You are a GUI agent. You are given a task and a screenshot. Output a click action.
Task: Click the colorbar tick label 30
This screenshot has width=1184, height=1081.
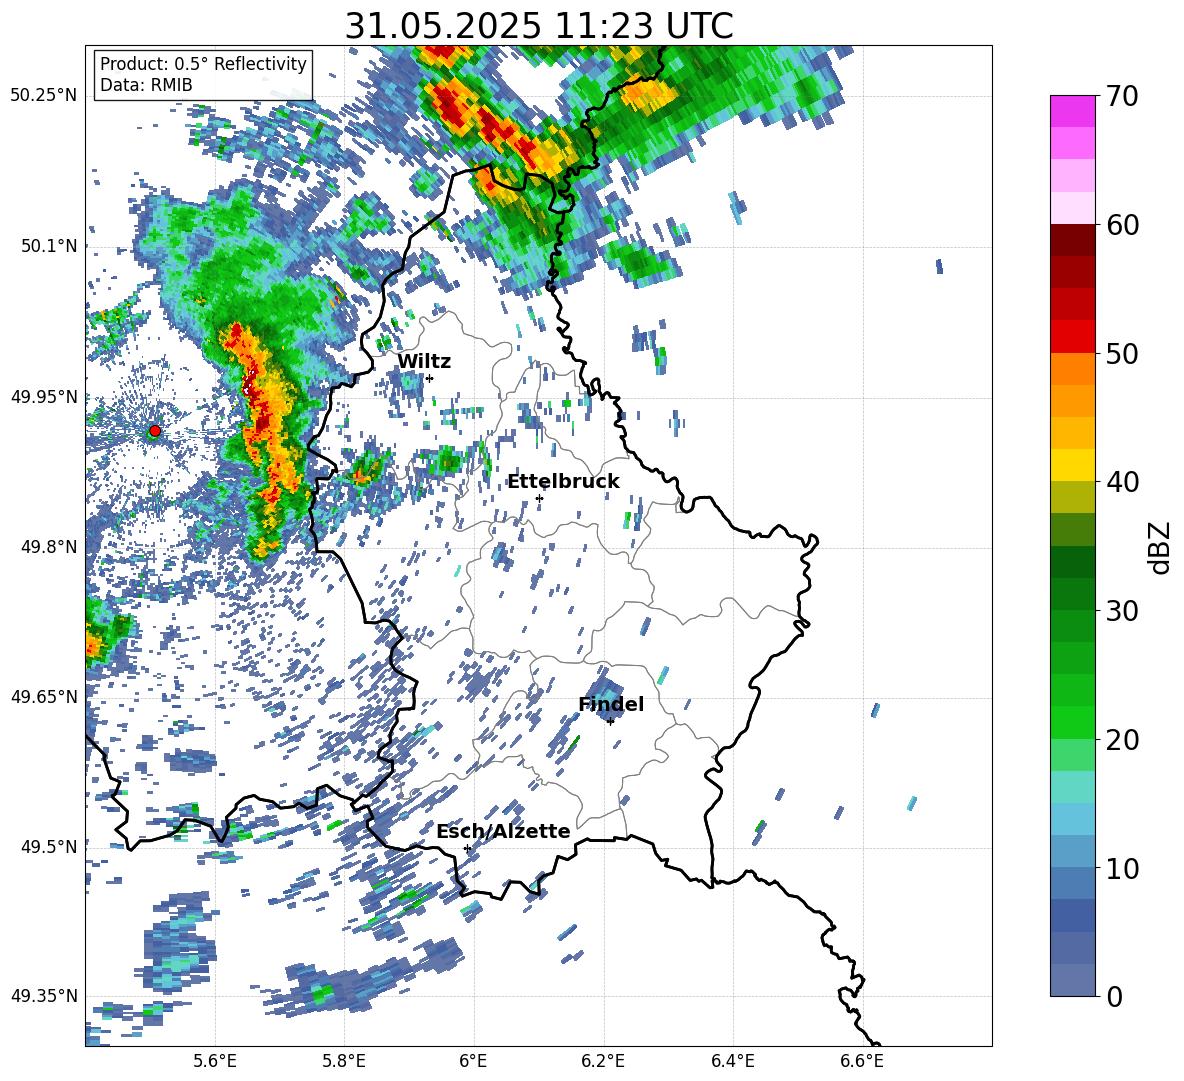(x=1123, y=610)
